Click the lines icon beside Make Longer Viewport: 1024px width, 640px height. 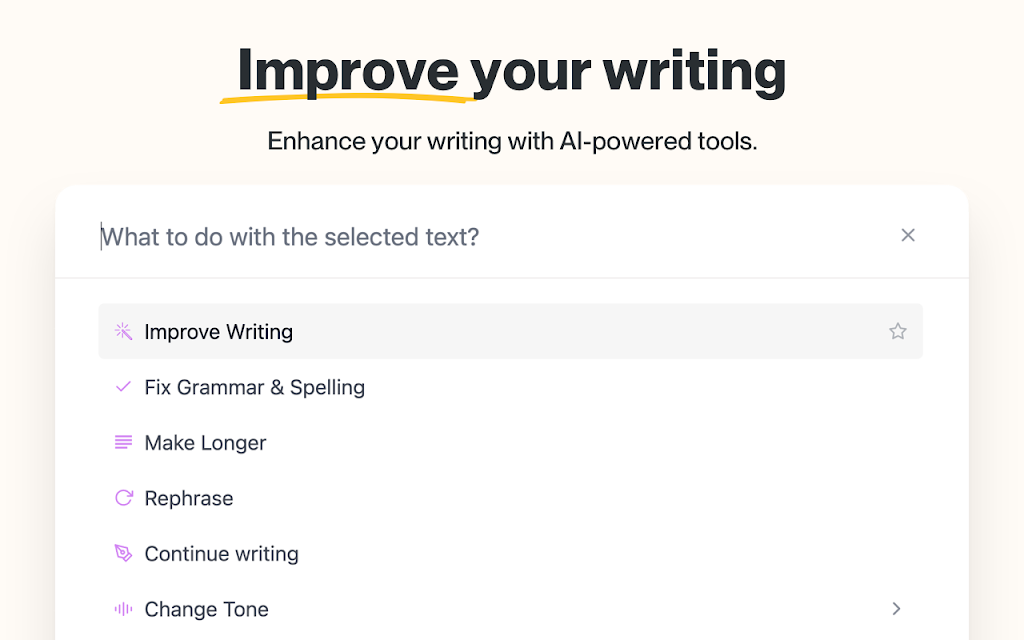click(x=123, y=442)
